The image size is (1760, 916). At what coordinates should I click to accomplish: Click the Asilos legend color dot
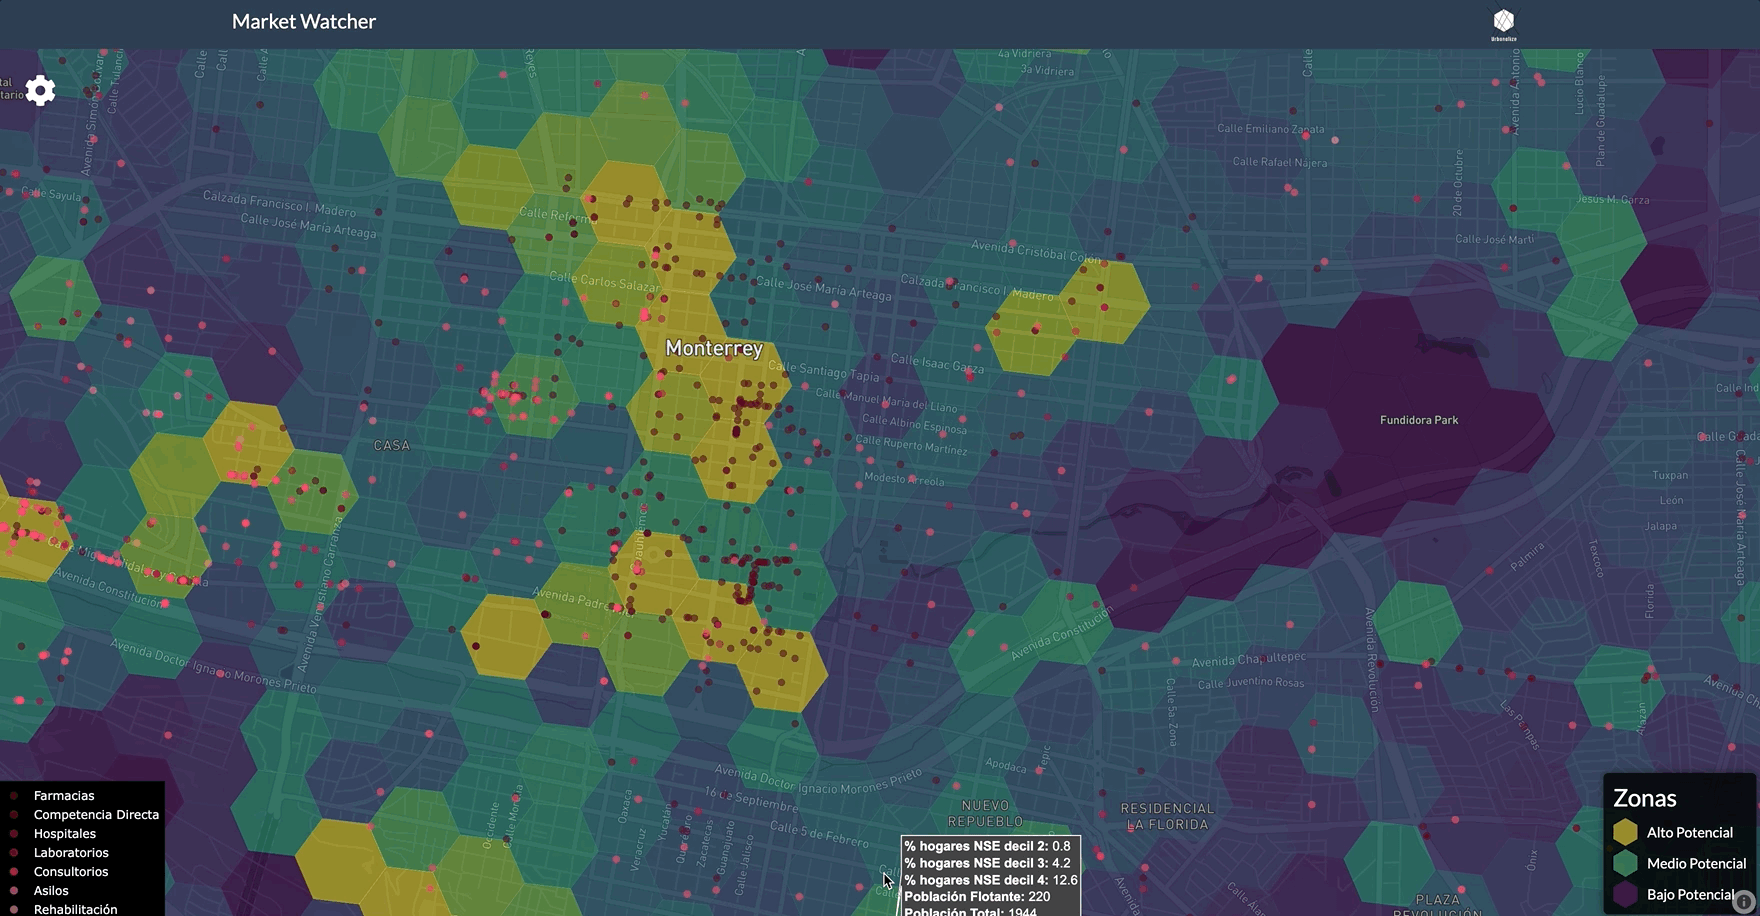[14, 891]
